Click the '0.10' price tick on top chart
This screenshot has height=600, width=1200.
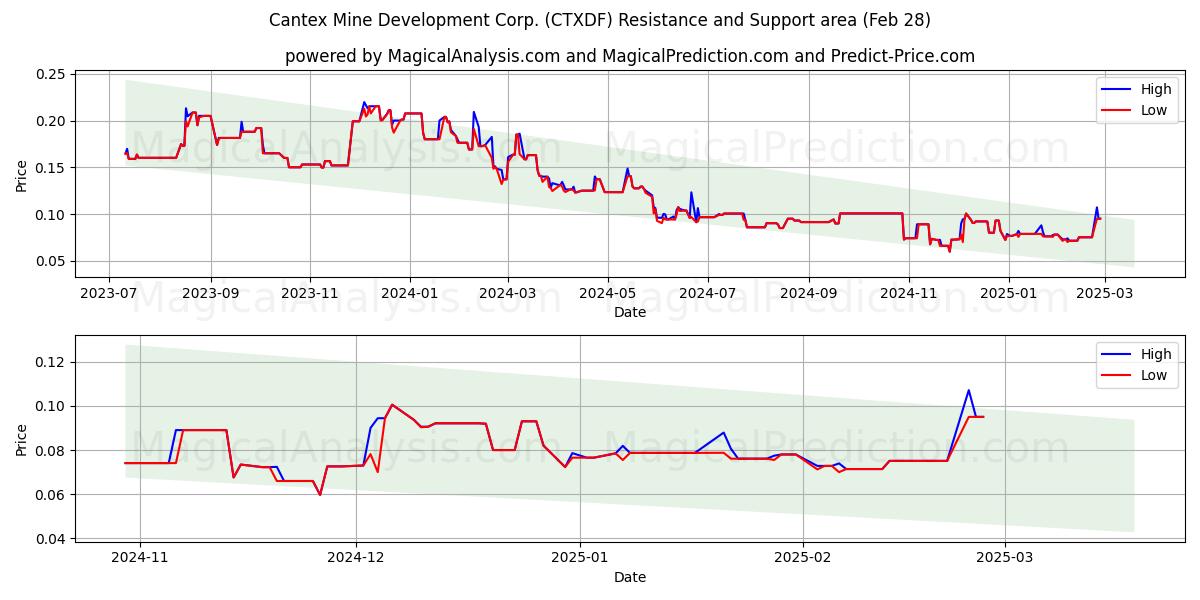tap(51, 215)
